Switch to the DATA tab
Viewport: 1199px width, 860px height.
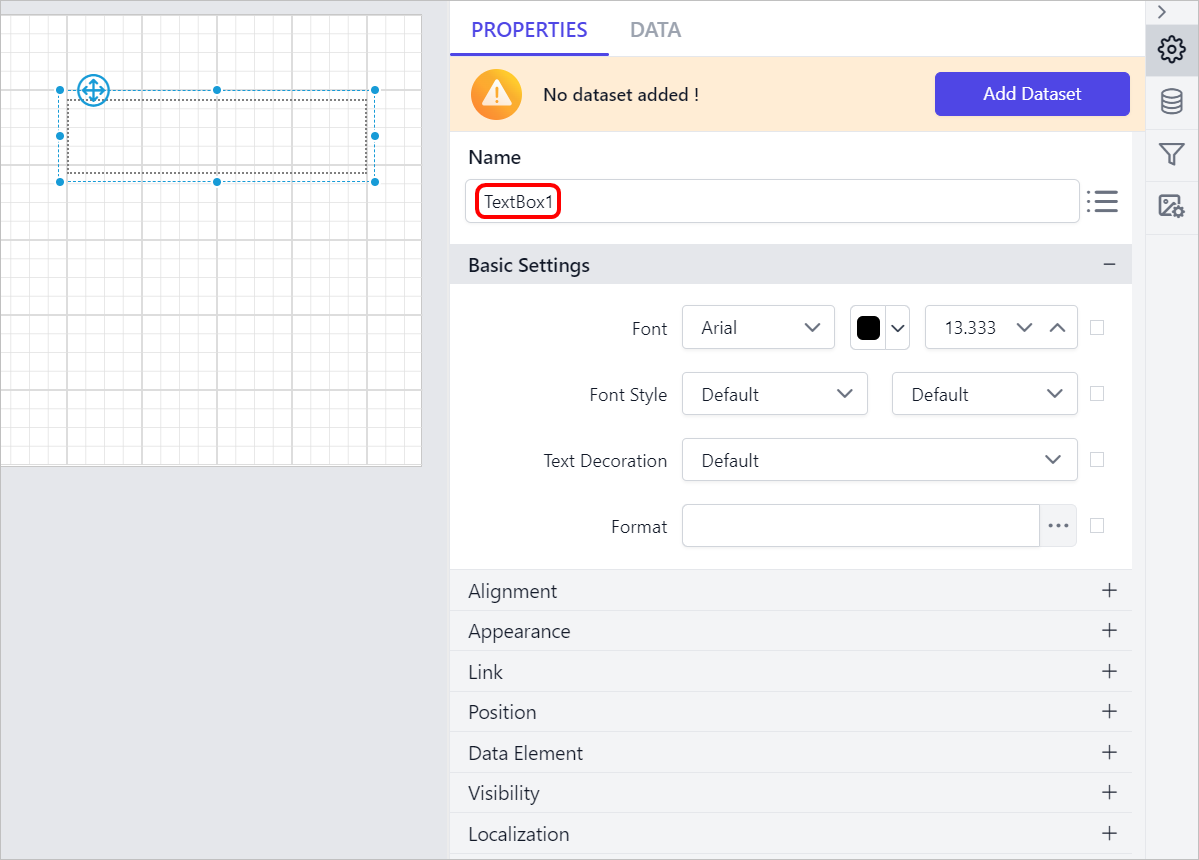[655, 30]
